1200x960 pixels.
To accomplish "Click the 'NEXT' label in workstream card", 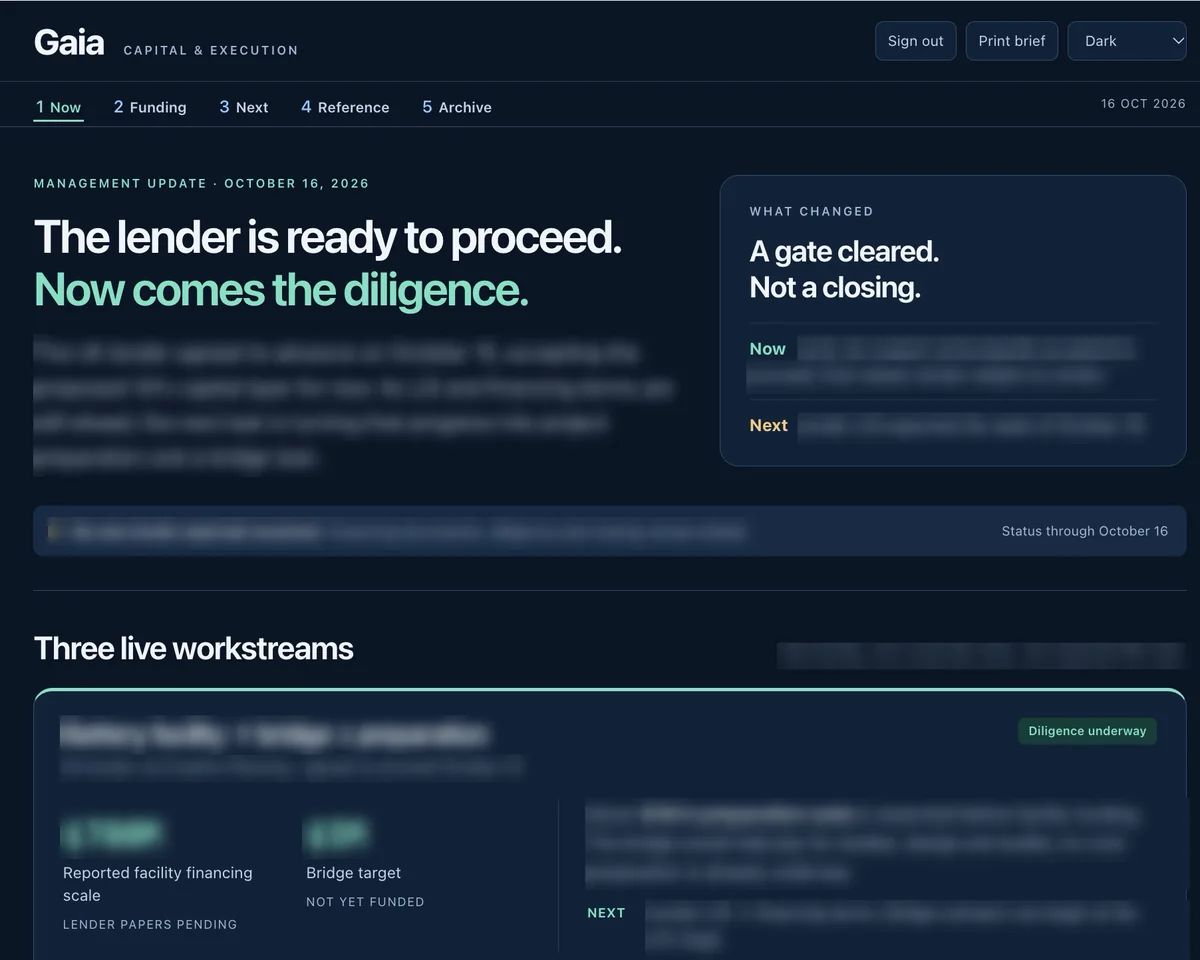I will [x=606, y=913].
